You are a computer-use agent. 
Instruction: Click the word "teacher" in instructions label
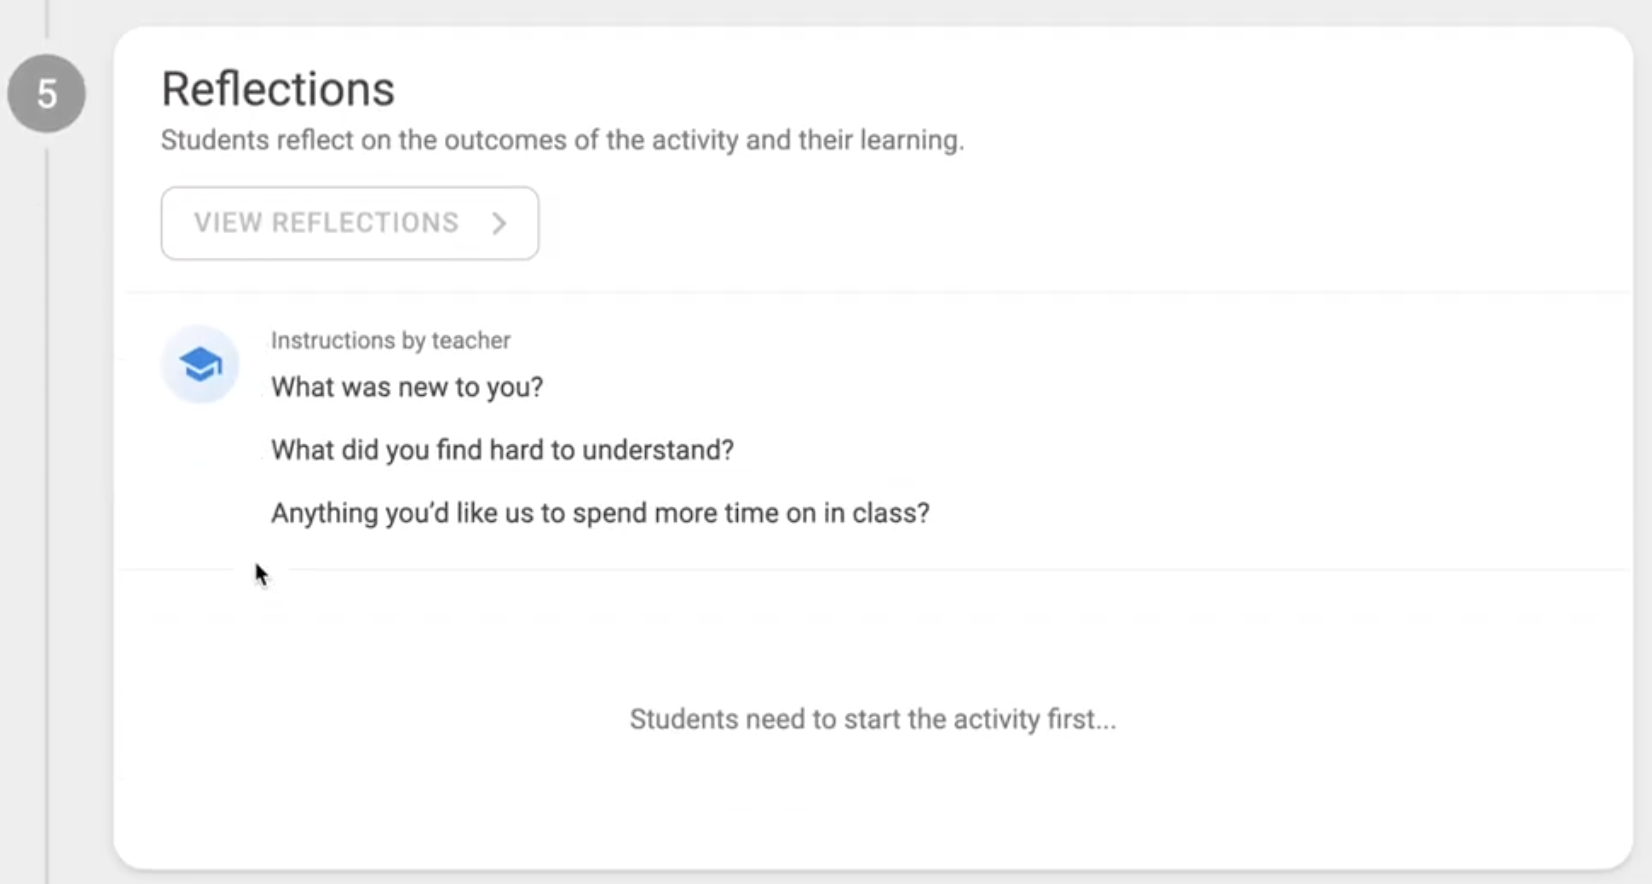(471, 340)
